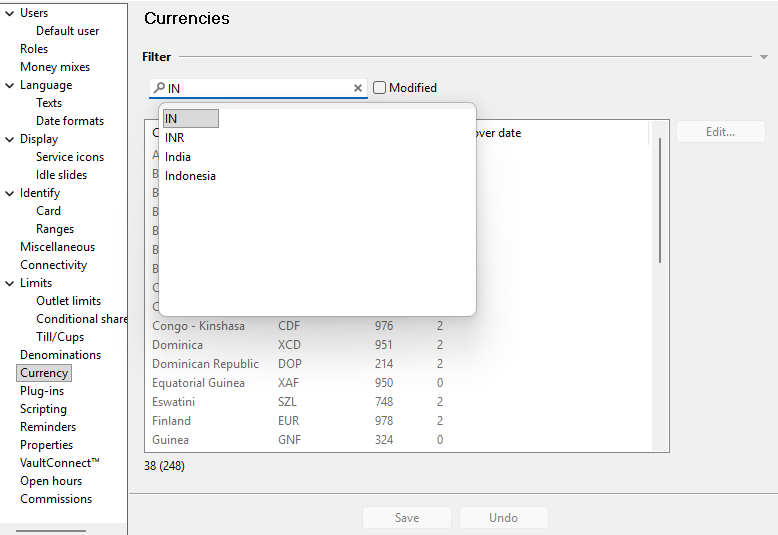Click the currency list vertical scrollbar
Image resolution: width=778 pixels, height=535 pixels.
click(660, 201)
